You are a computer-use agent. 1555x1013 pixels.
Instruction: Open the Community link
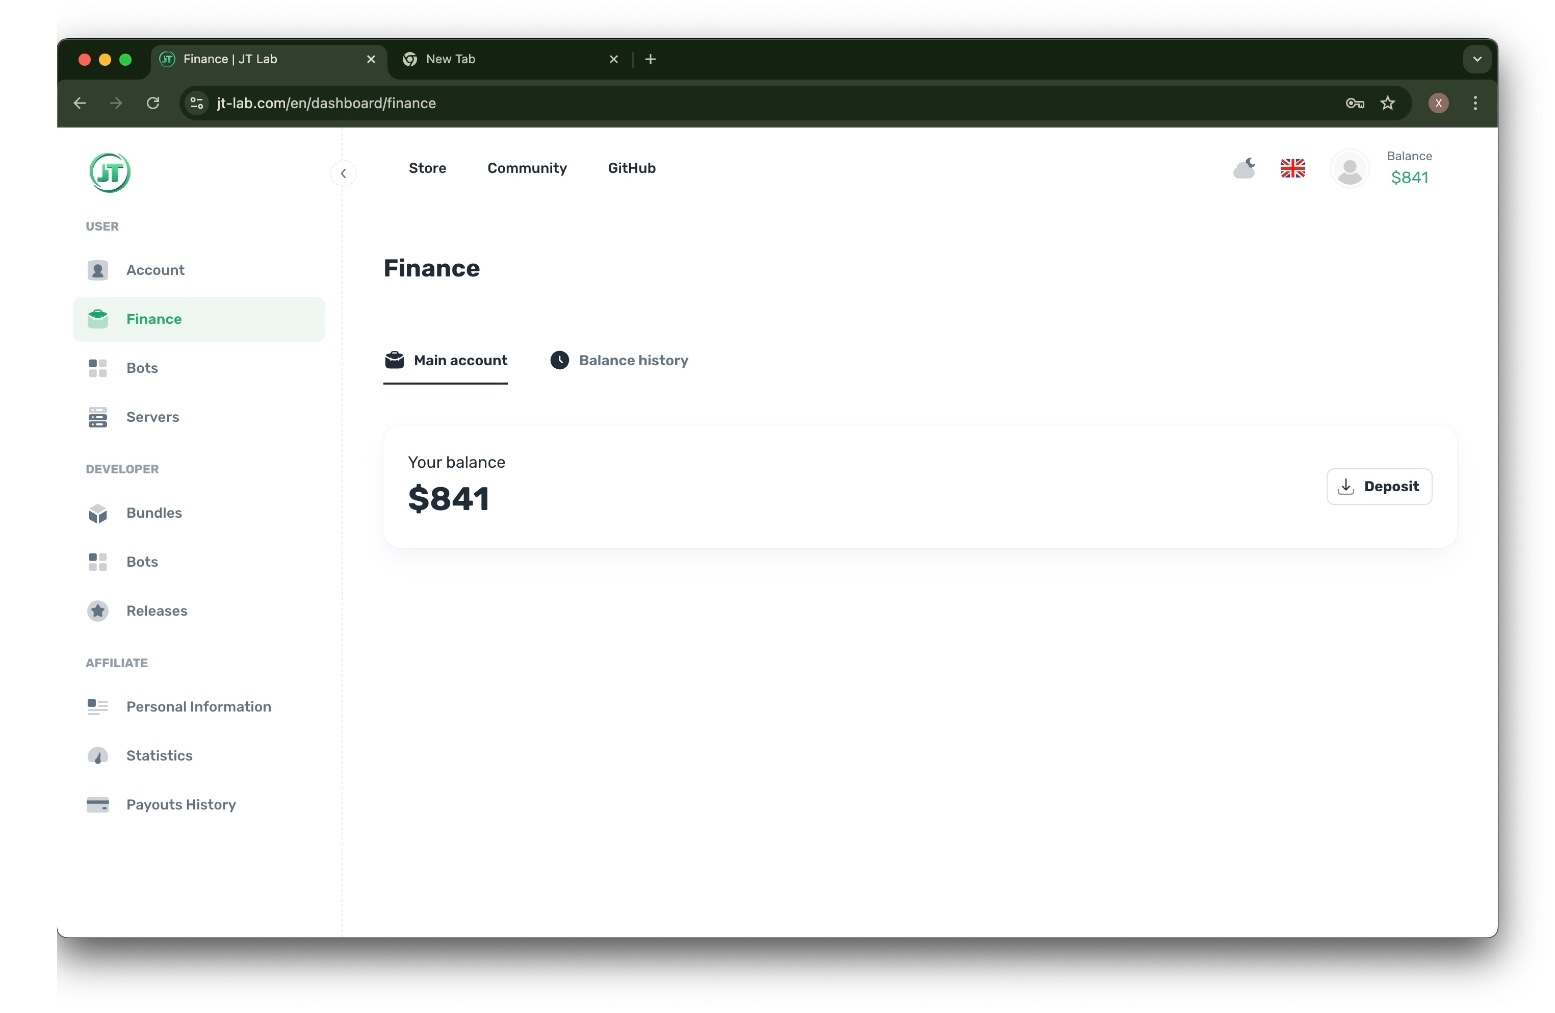(527, 168)
